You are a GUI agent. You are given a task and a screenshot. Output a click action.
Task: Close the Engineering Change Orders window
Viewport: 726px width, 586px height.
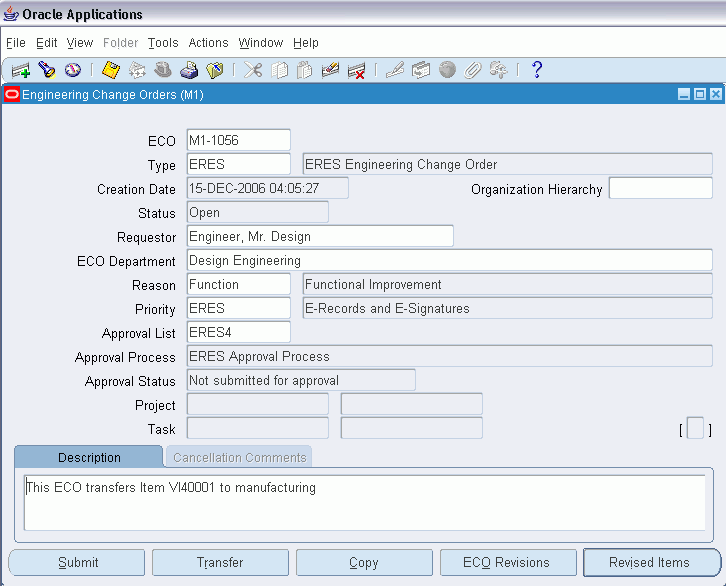click(x=716, y=94)
